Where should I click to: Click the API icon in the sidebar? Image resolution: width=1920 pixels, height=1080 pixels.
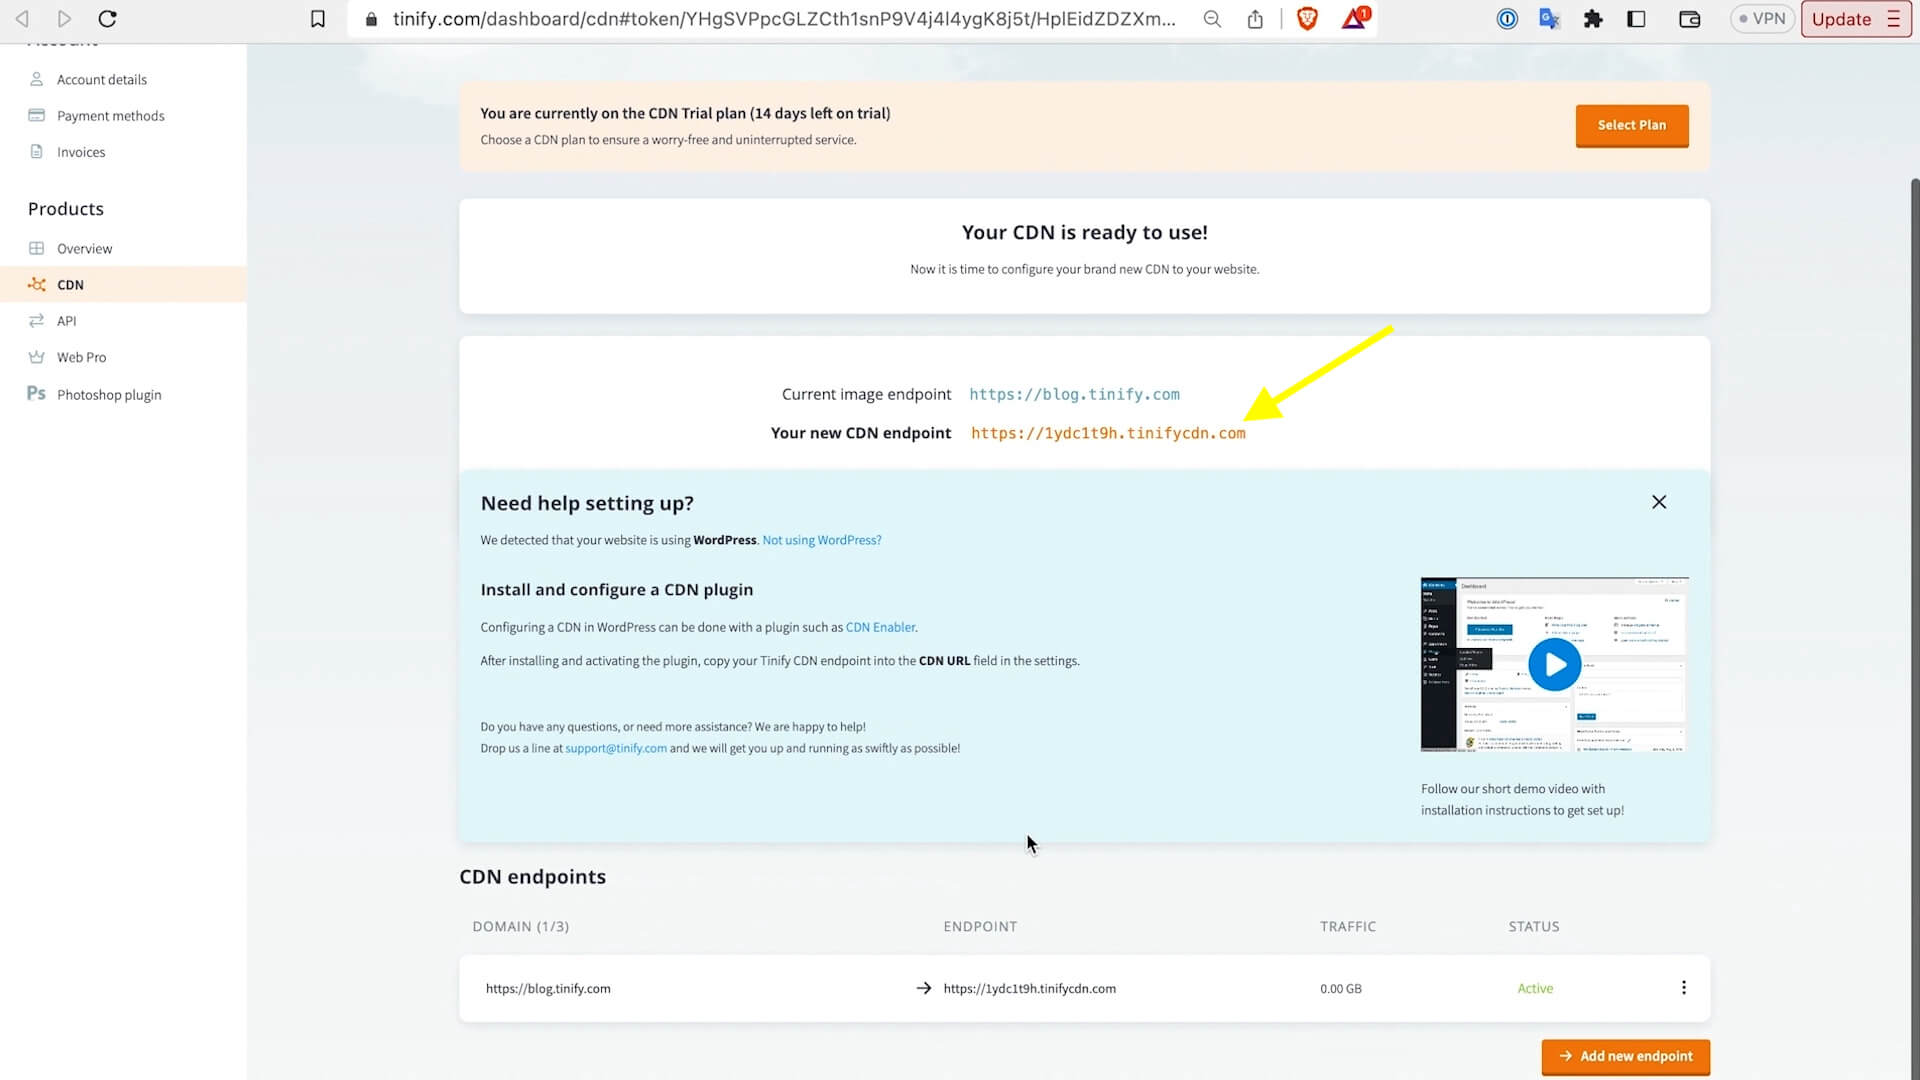[x=36, y=320]
